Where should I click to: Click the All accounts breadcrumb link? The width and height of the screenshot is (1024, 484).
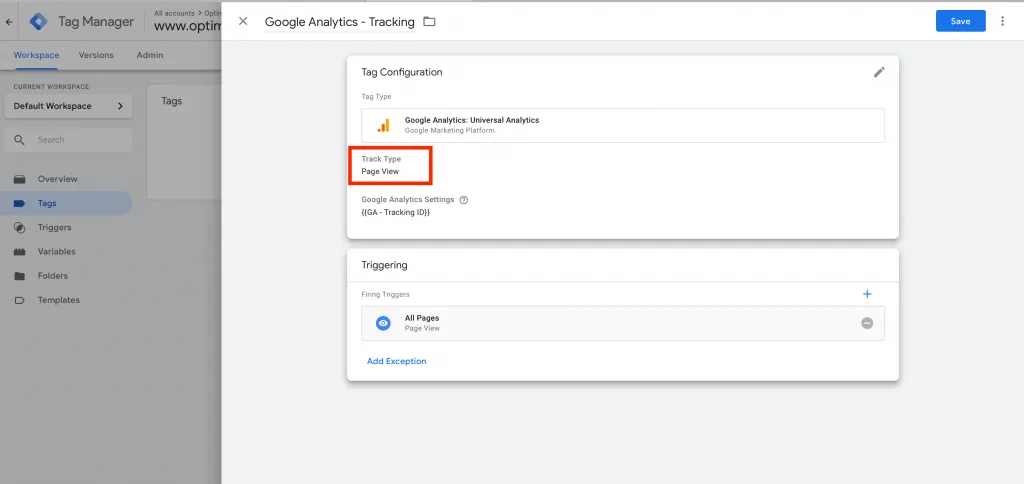[x=176, y=12]
